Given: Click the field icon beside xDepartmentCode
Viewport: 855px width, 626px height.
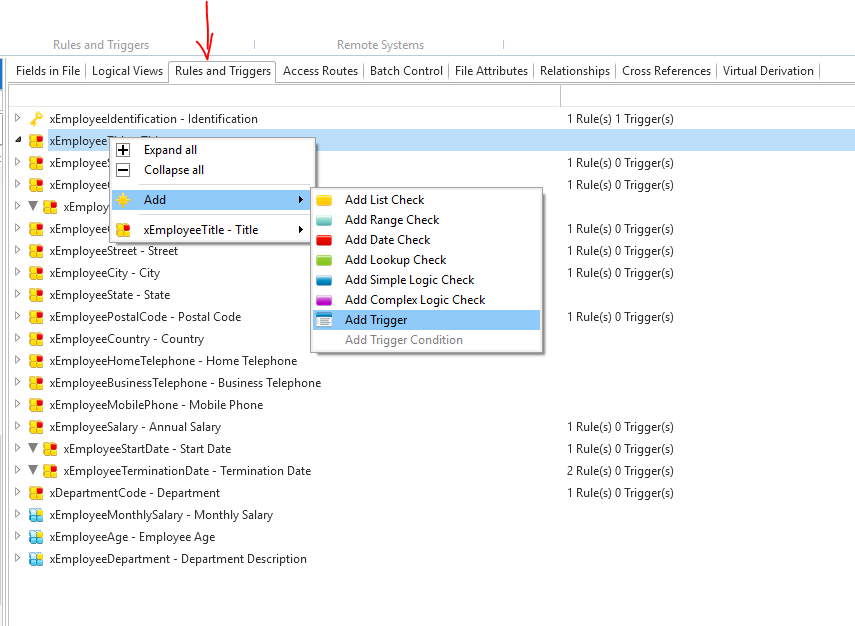Looking at the screenshot, I should [36, 493].
